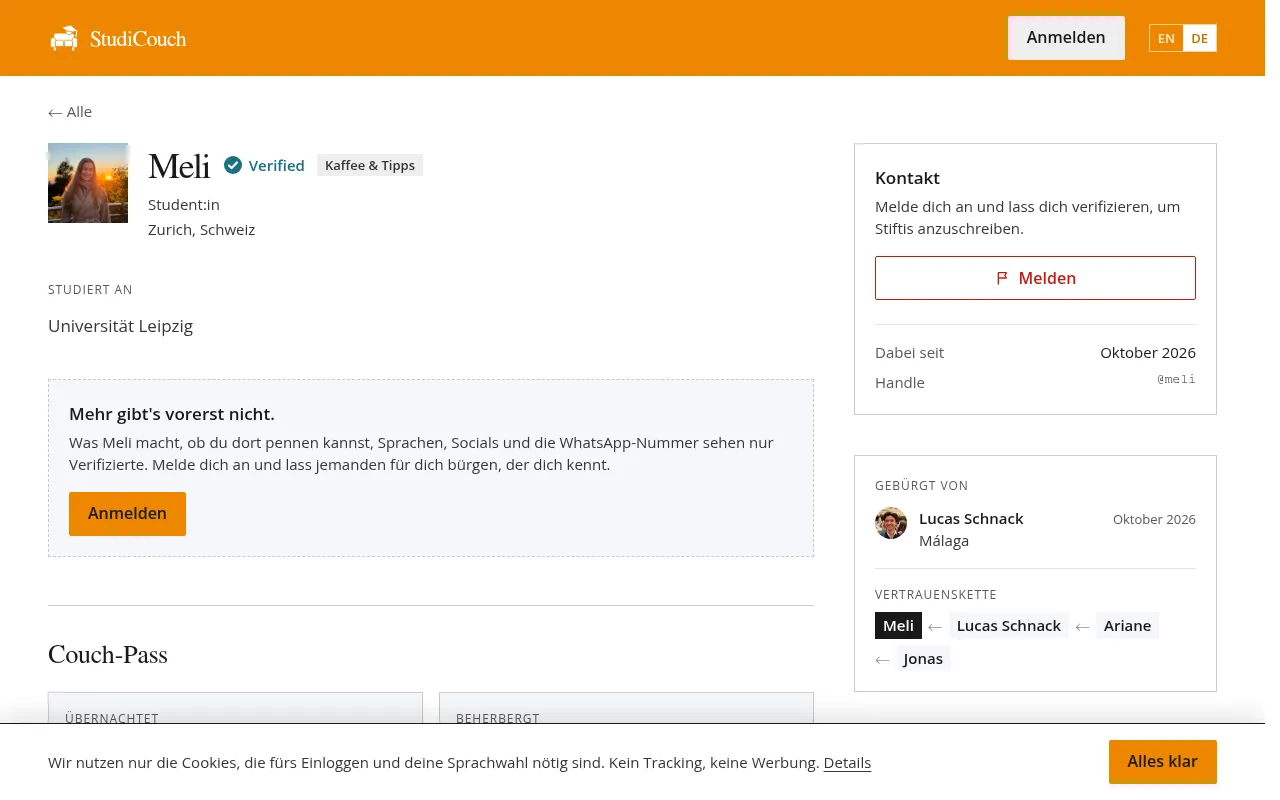Open Lucas Schnack guarantor name
Screen dimensions: 1280x800
click(x=971, y=518)
